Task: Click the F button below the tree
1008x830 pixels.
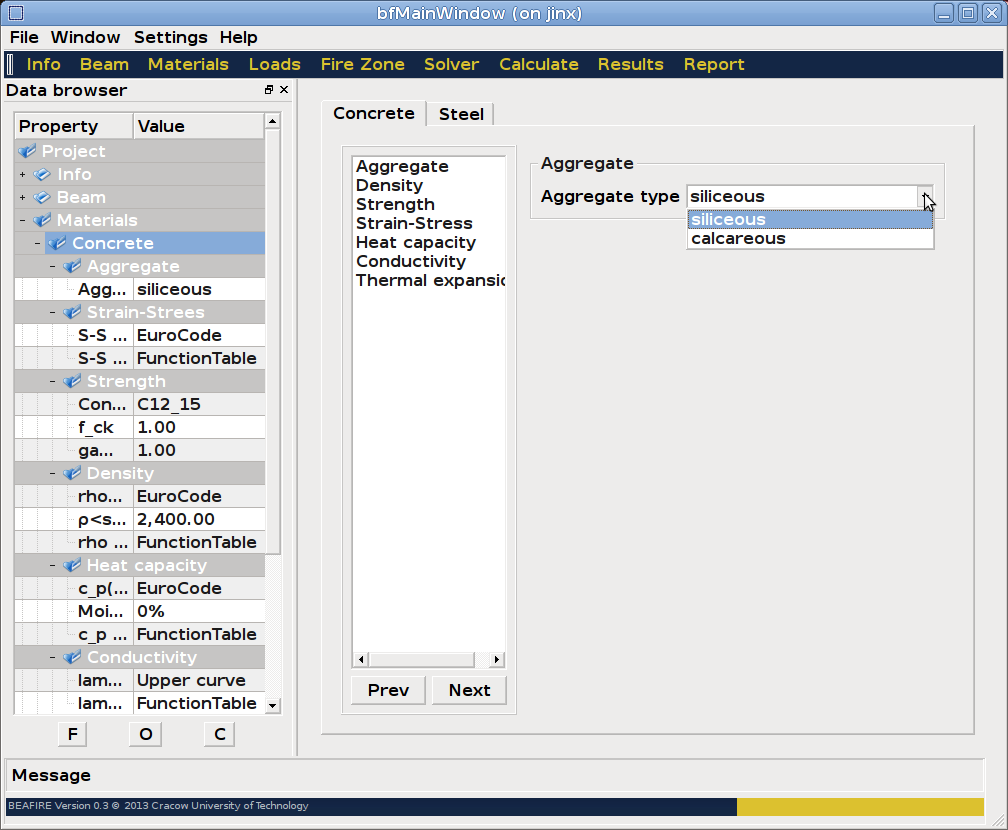Action: pos(72,734)
